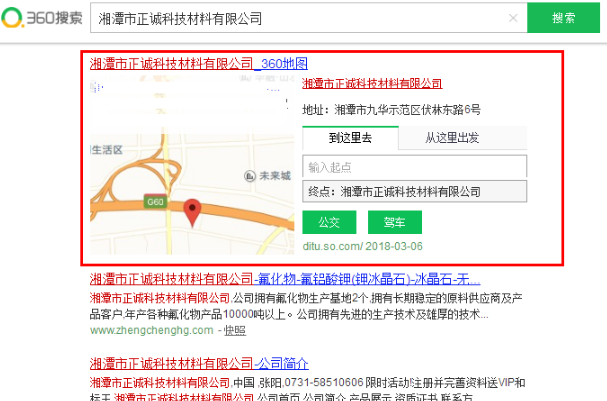Click the 驾车 route button
Image resolution: width=607 pixels, height=401 pixels.
[395, 222]
